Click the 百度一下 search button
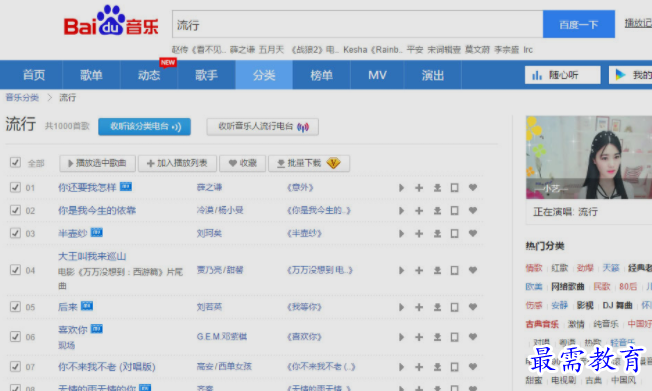 pyautogui.click(x=579, y=25)
